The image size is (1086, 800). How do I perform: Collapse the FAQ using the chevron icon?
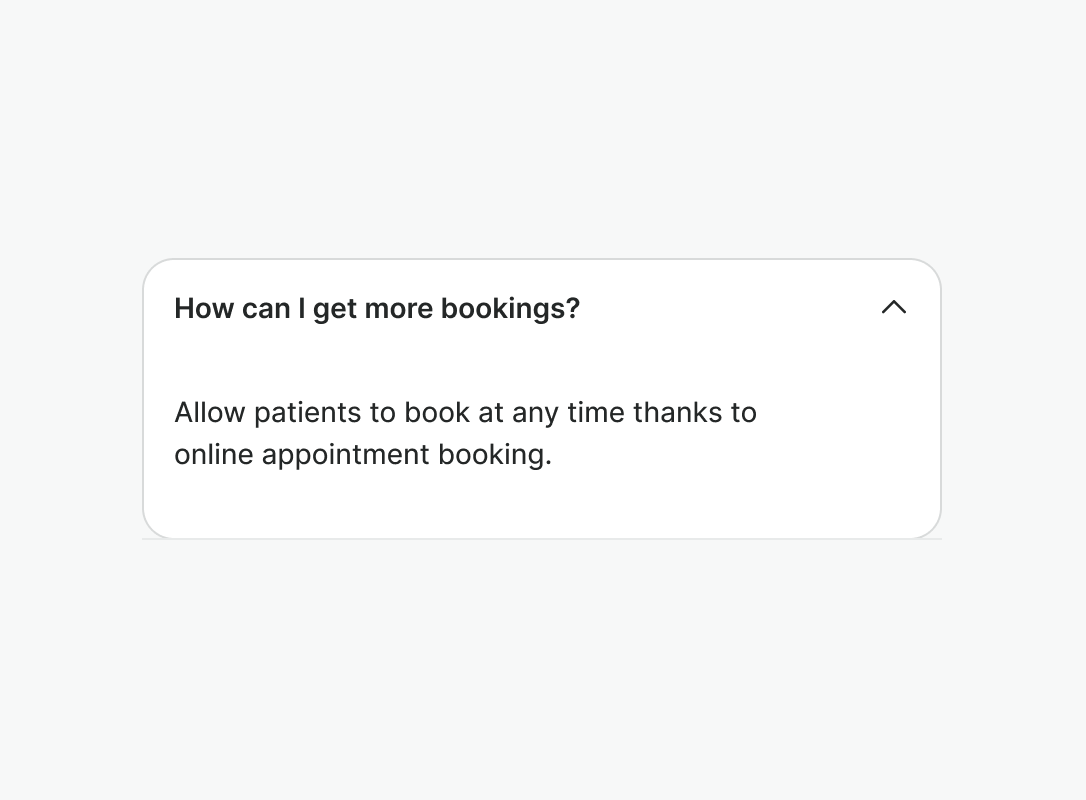pos(893,308)
